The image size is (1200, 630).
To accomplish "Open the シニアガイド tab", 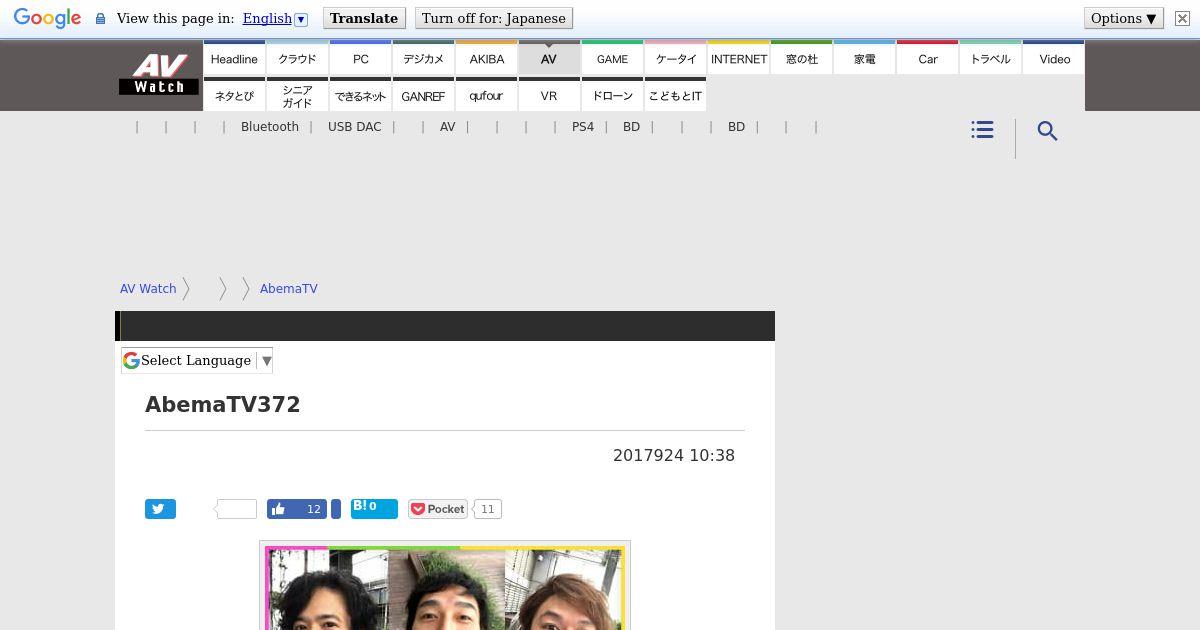I will point(297,96).
